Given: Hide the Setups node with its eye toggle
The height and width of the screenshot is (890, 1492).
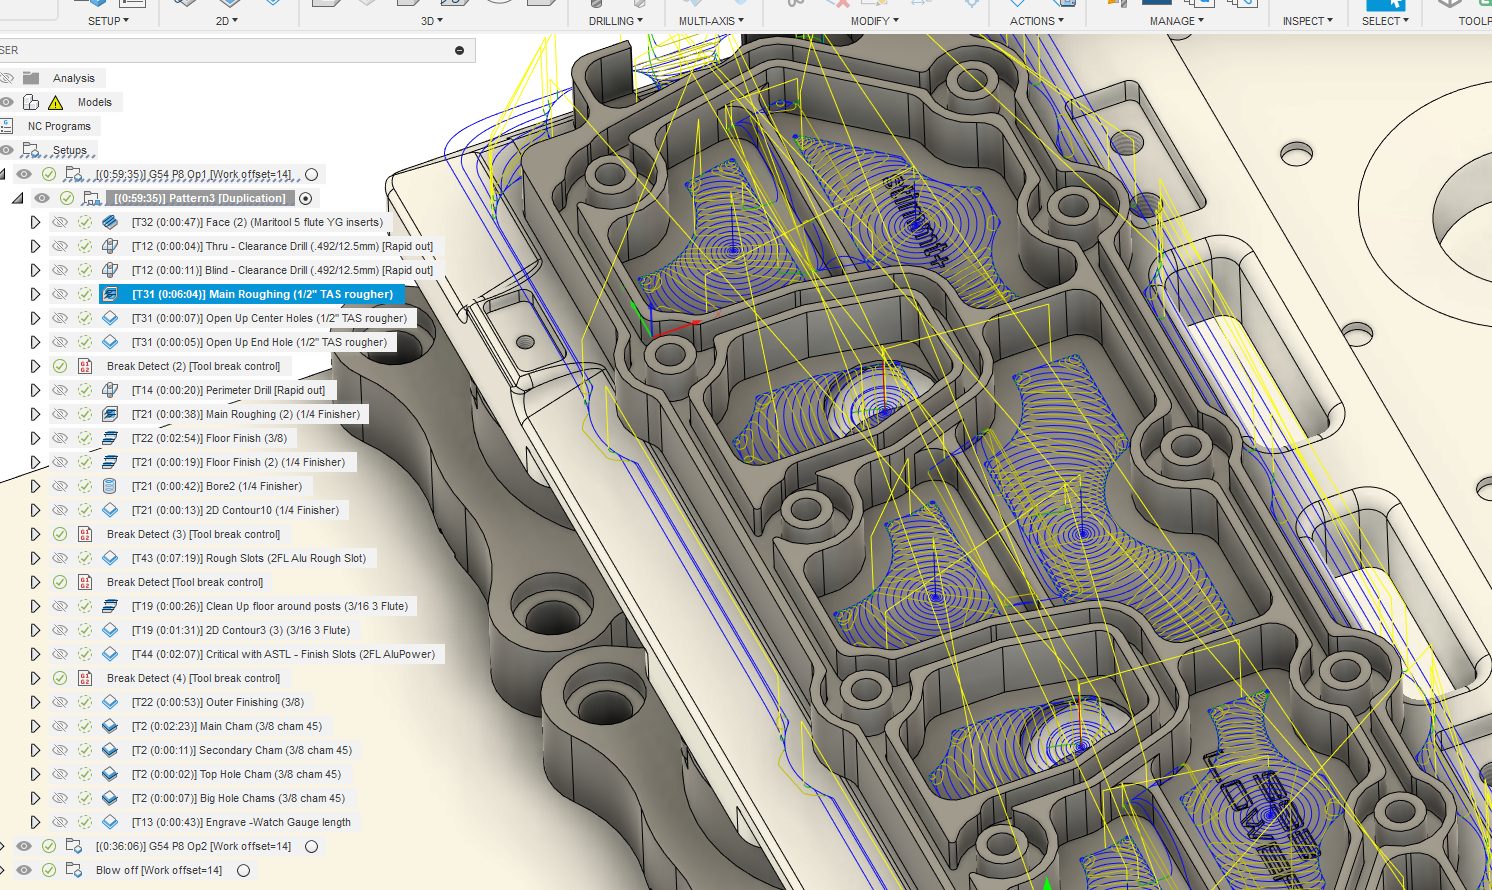Looking at the screenshot, I should 8,149.
